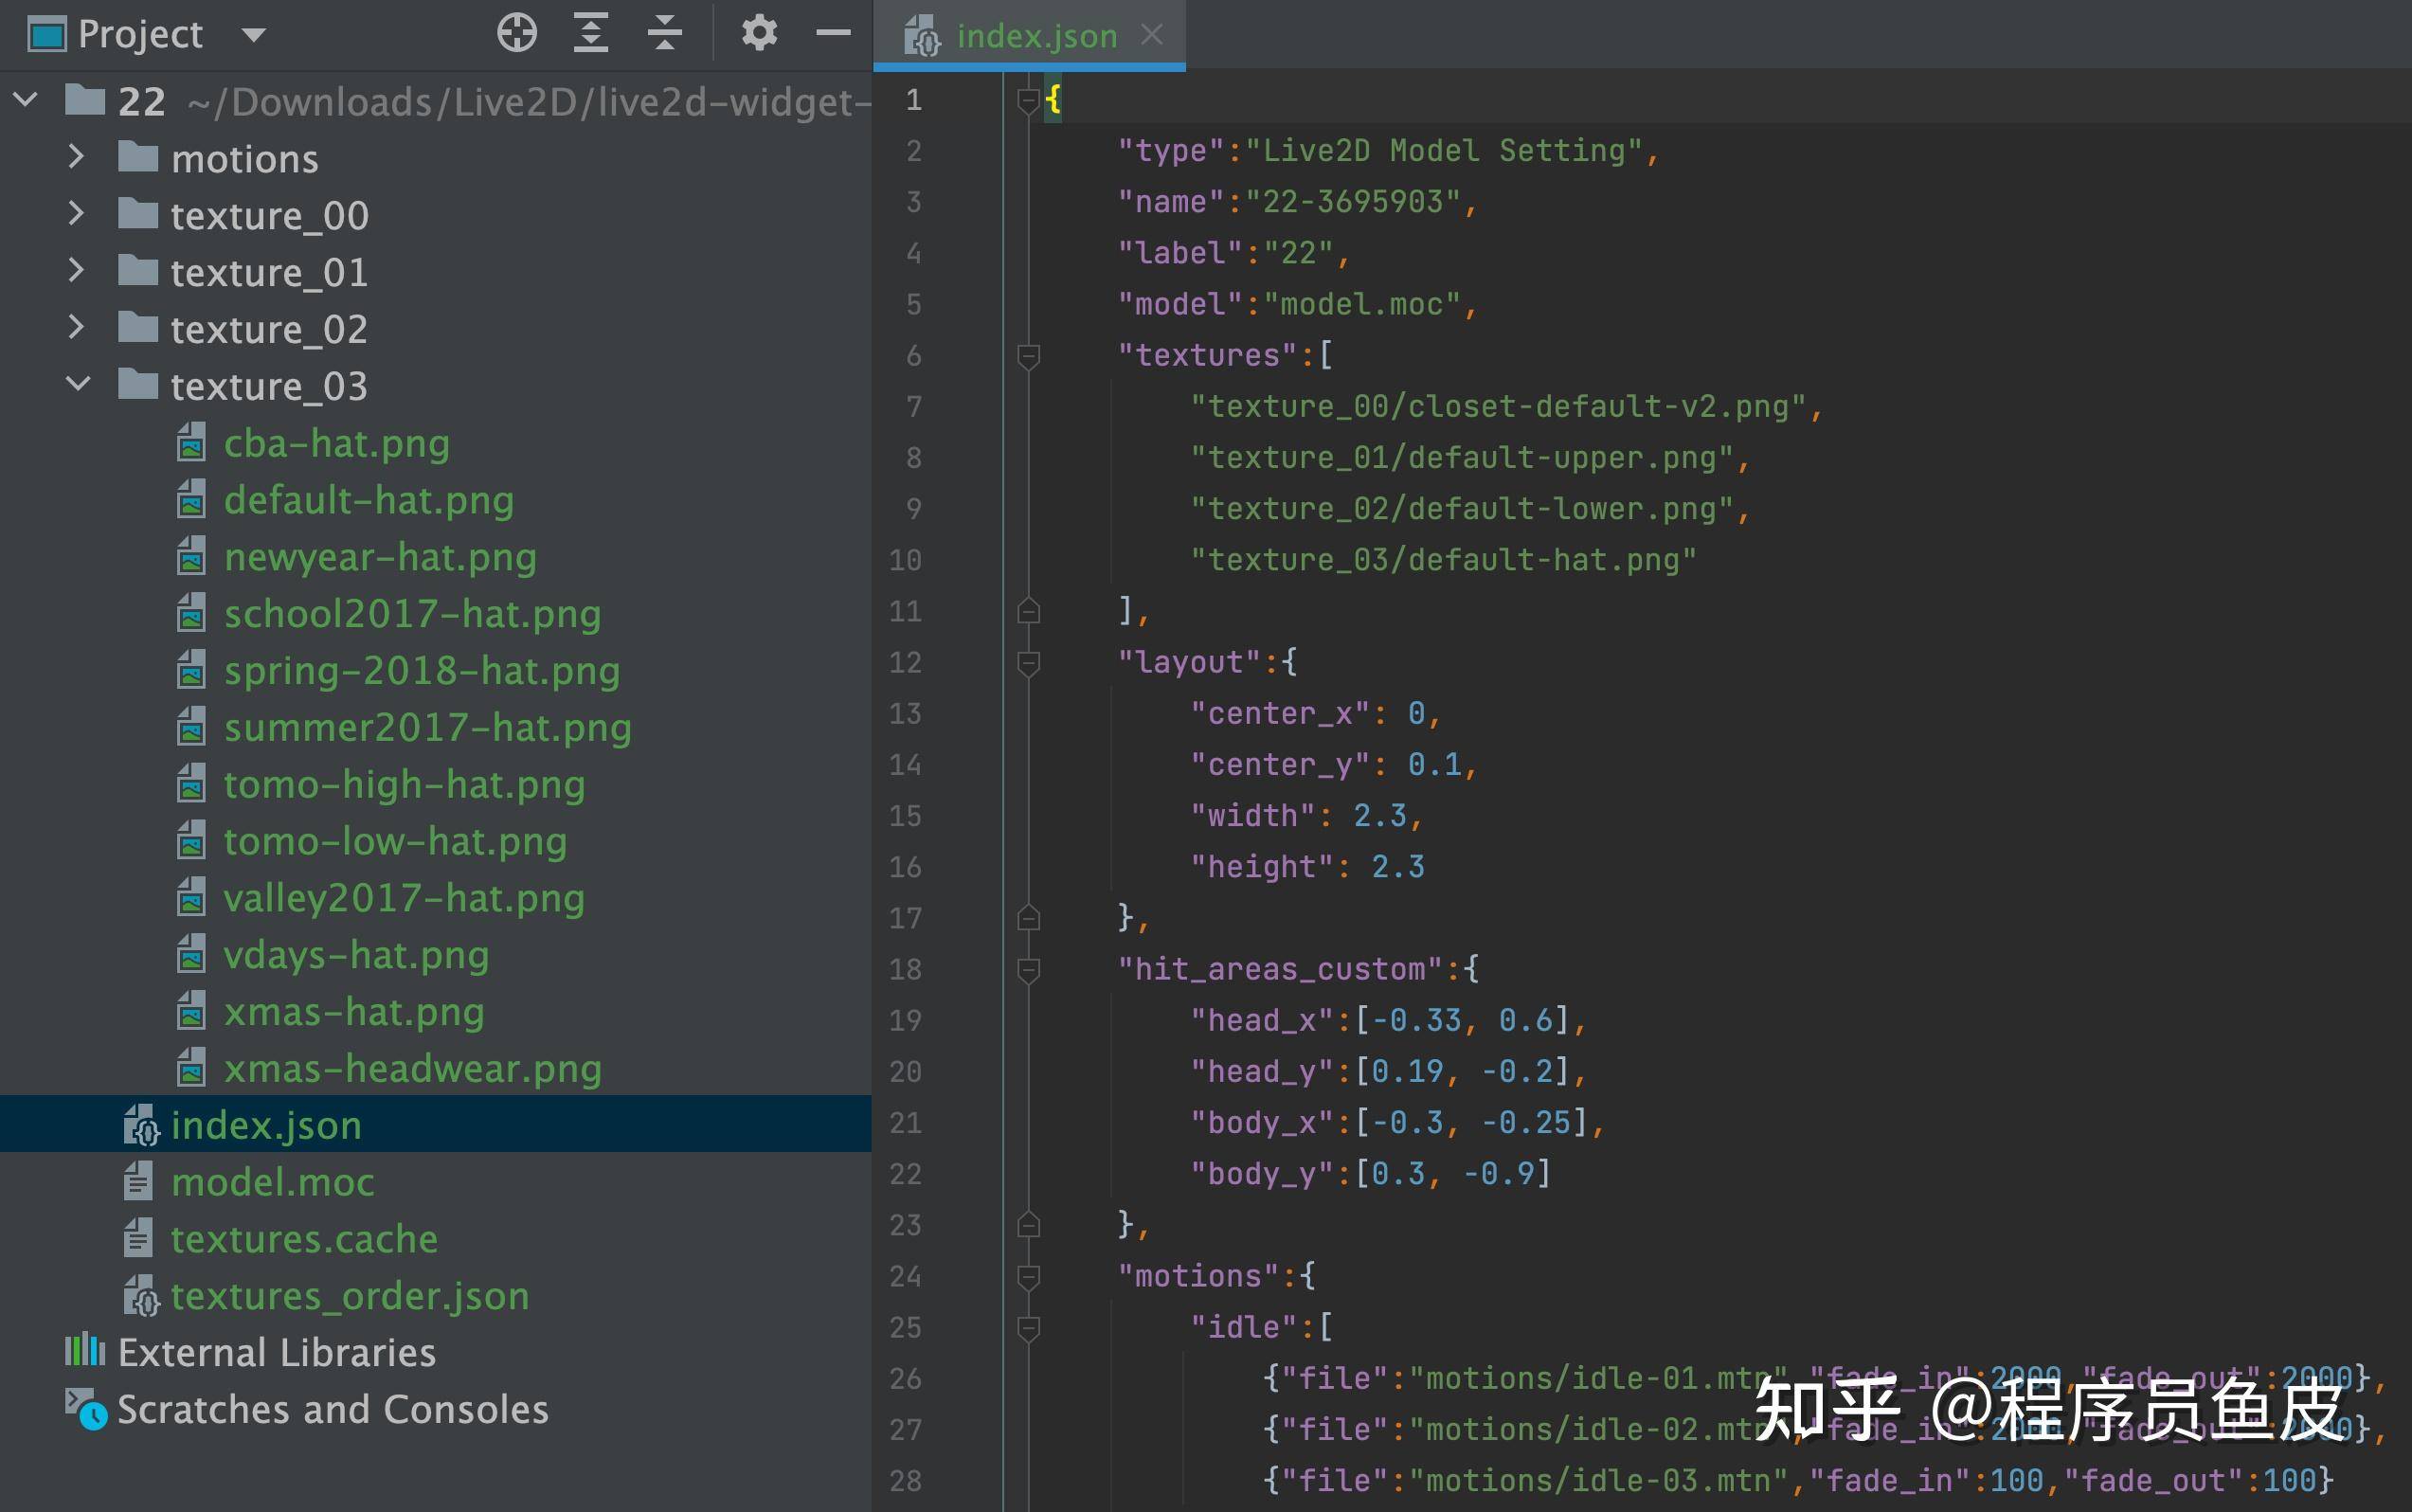Select tomo-high-hat.png file
The height and width of the screenshot is (1512, 2412).
[x=404, y=785]
